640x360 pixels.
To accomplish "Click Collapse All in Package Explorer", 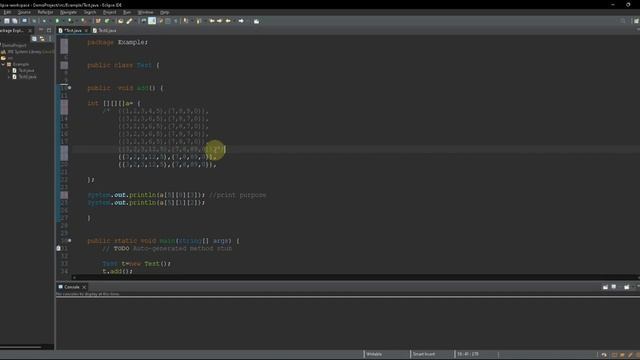I will point(34,39).
